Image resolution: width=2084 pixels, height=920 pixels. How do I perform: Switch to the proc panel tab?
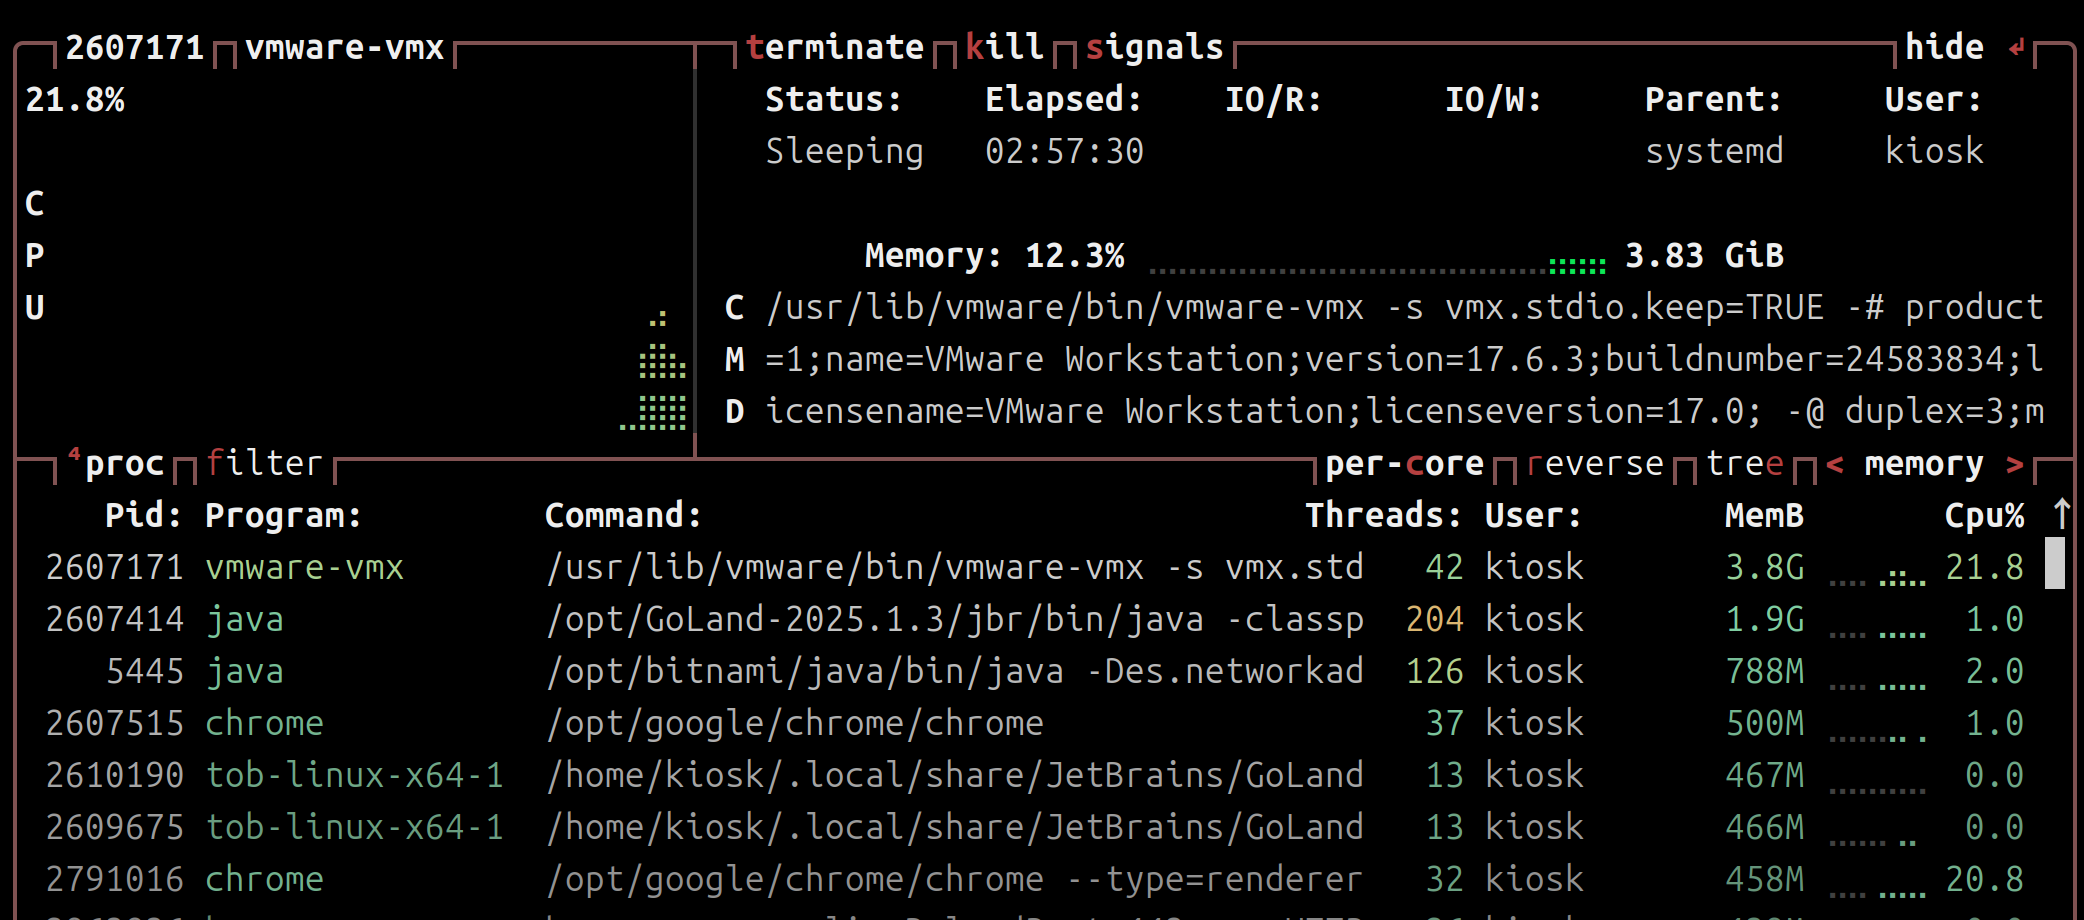pyautogui.click(x=126, y=462)
